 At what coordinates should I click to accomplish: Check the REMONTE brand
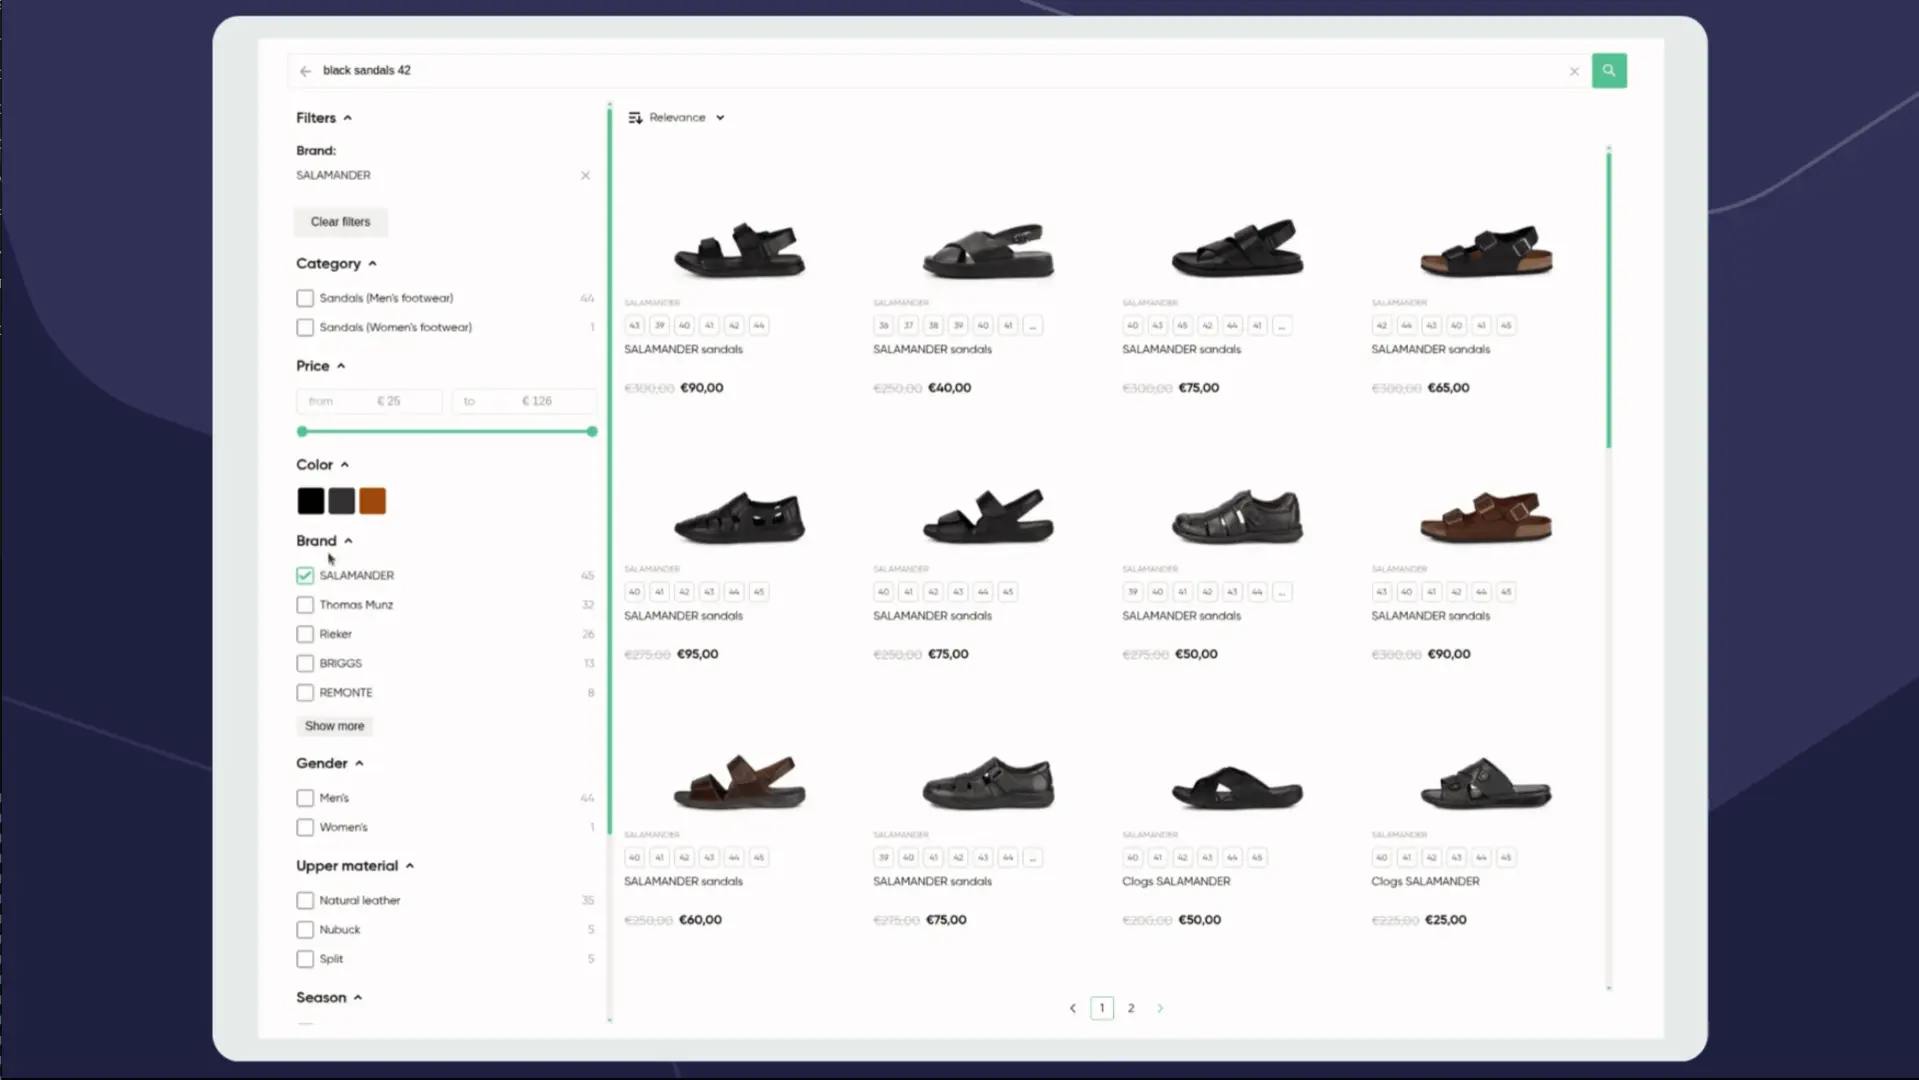(x=305, y=693)
